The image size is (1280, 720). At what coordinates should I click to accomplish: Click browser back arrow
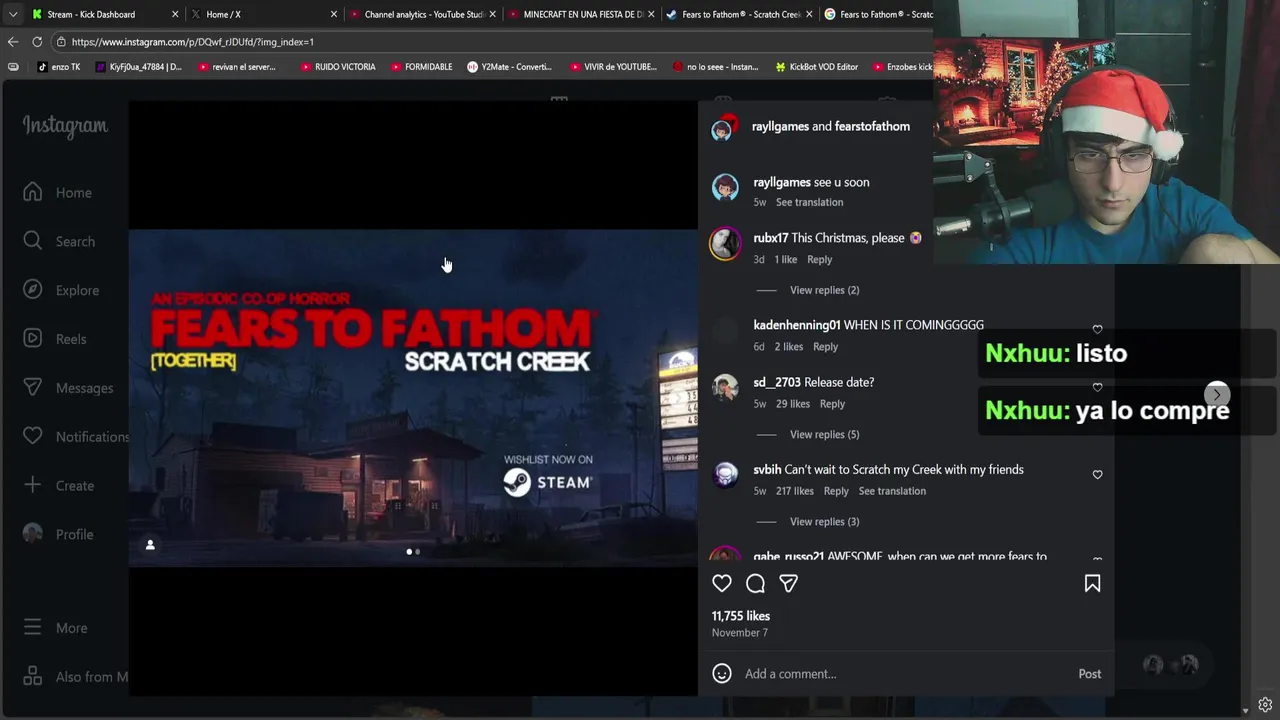pos(13,41)
